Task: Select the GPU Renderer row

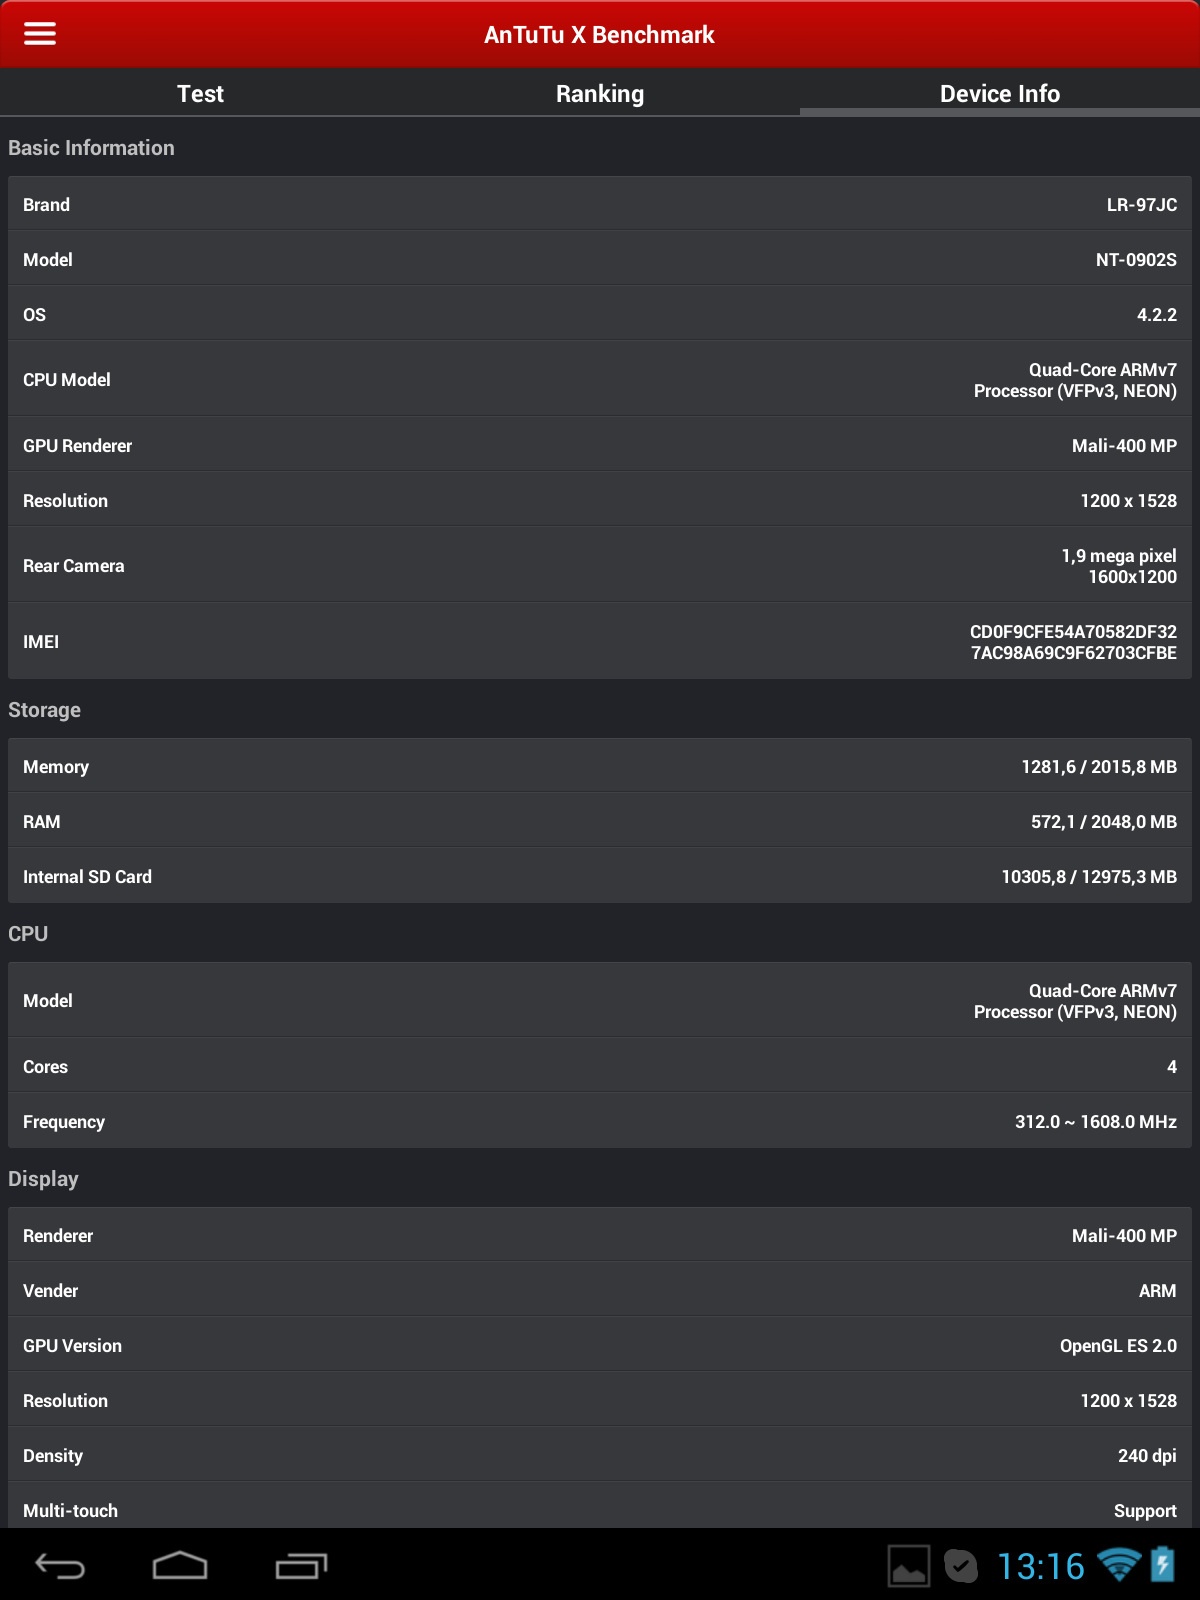Action: coord(600,446)
